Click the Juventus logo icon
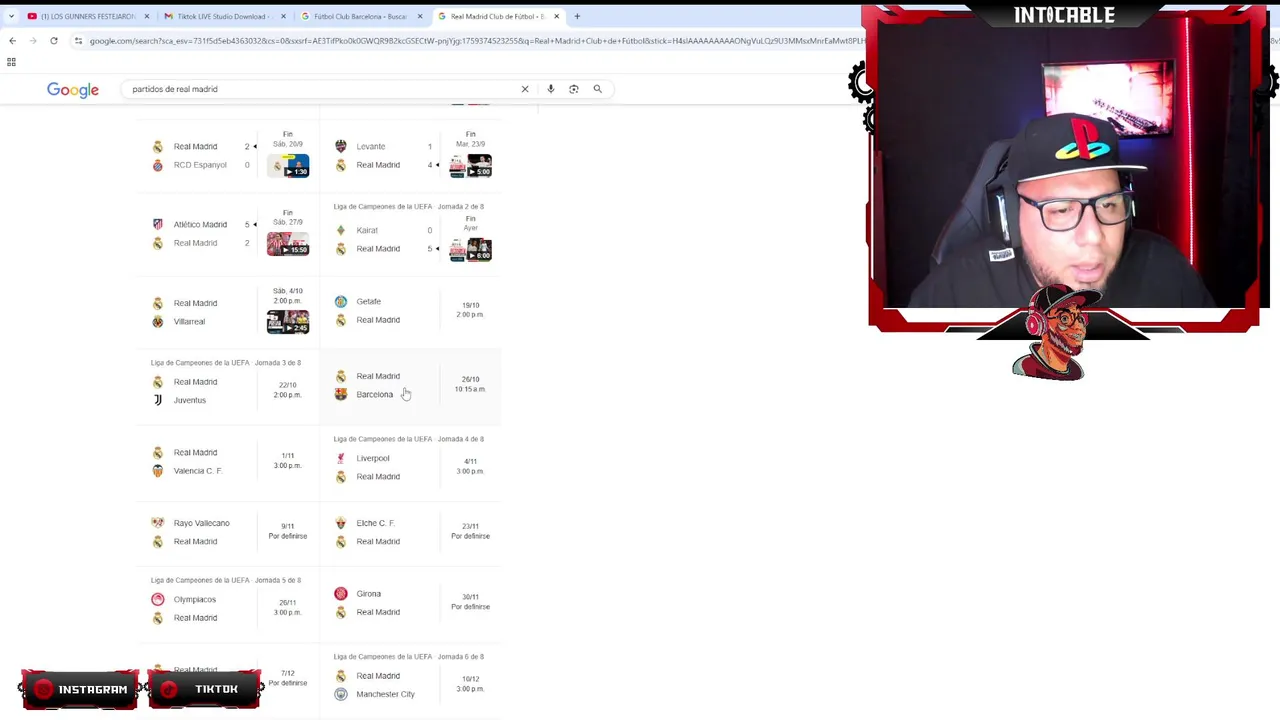The width and height of the screenshot is (1280, 720). point(157,400)
